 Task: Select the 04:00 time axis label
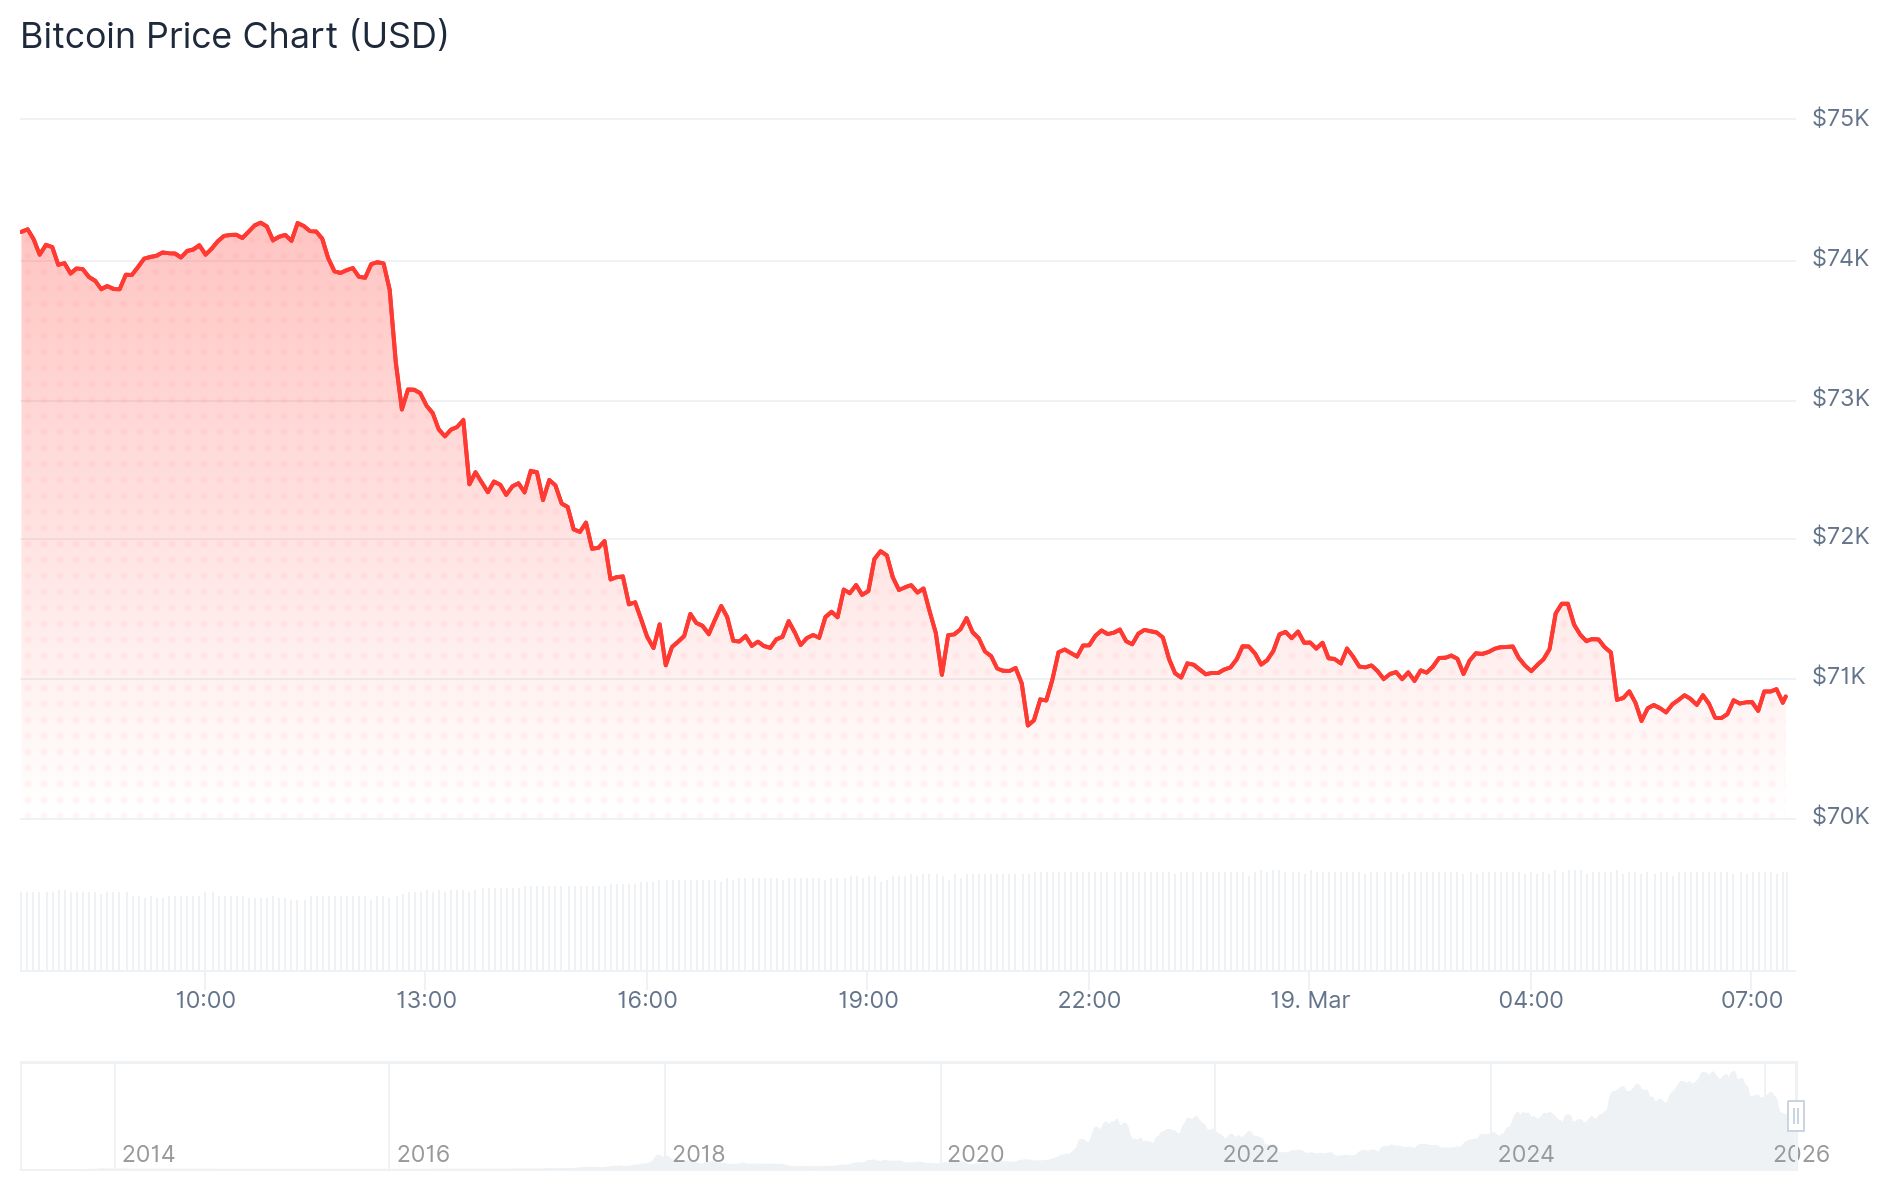(x=1530, y=1000)
